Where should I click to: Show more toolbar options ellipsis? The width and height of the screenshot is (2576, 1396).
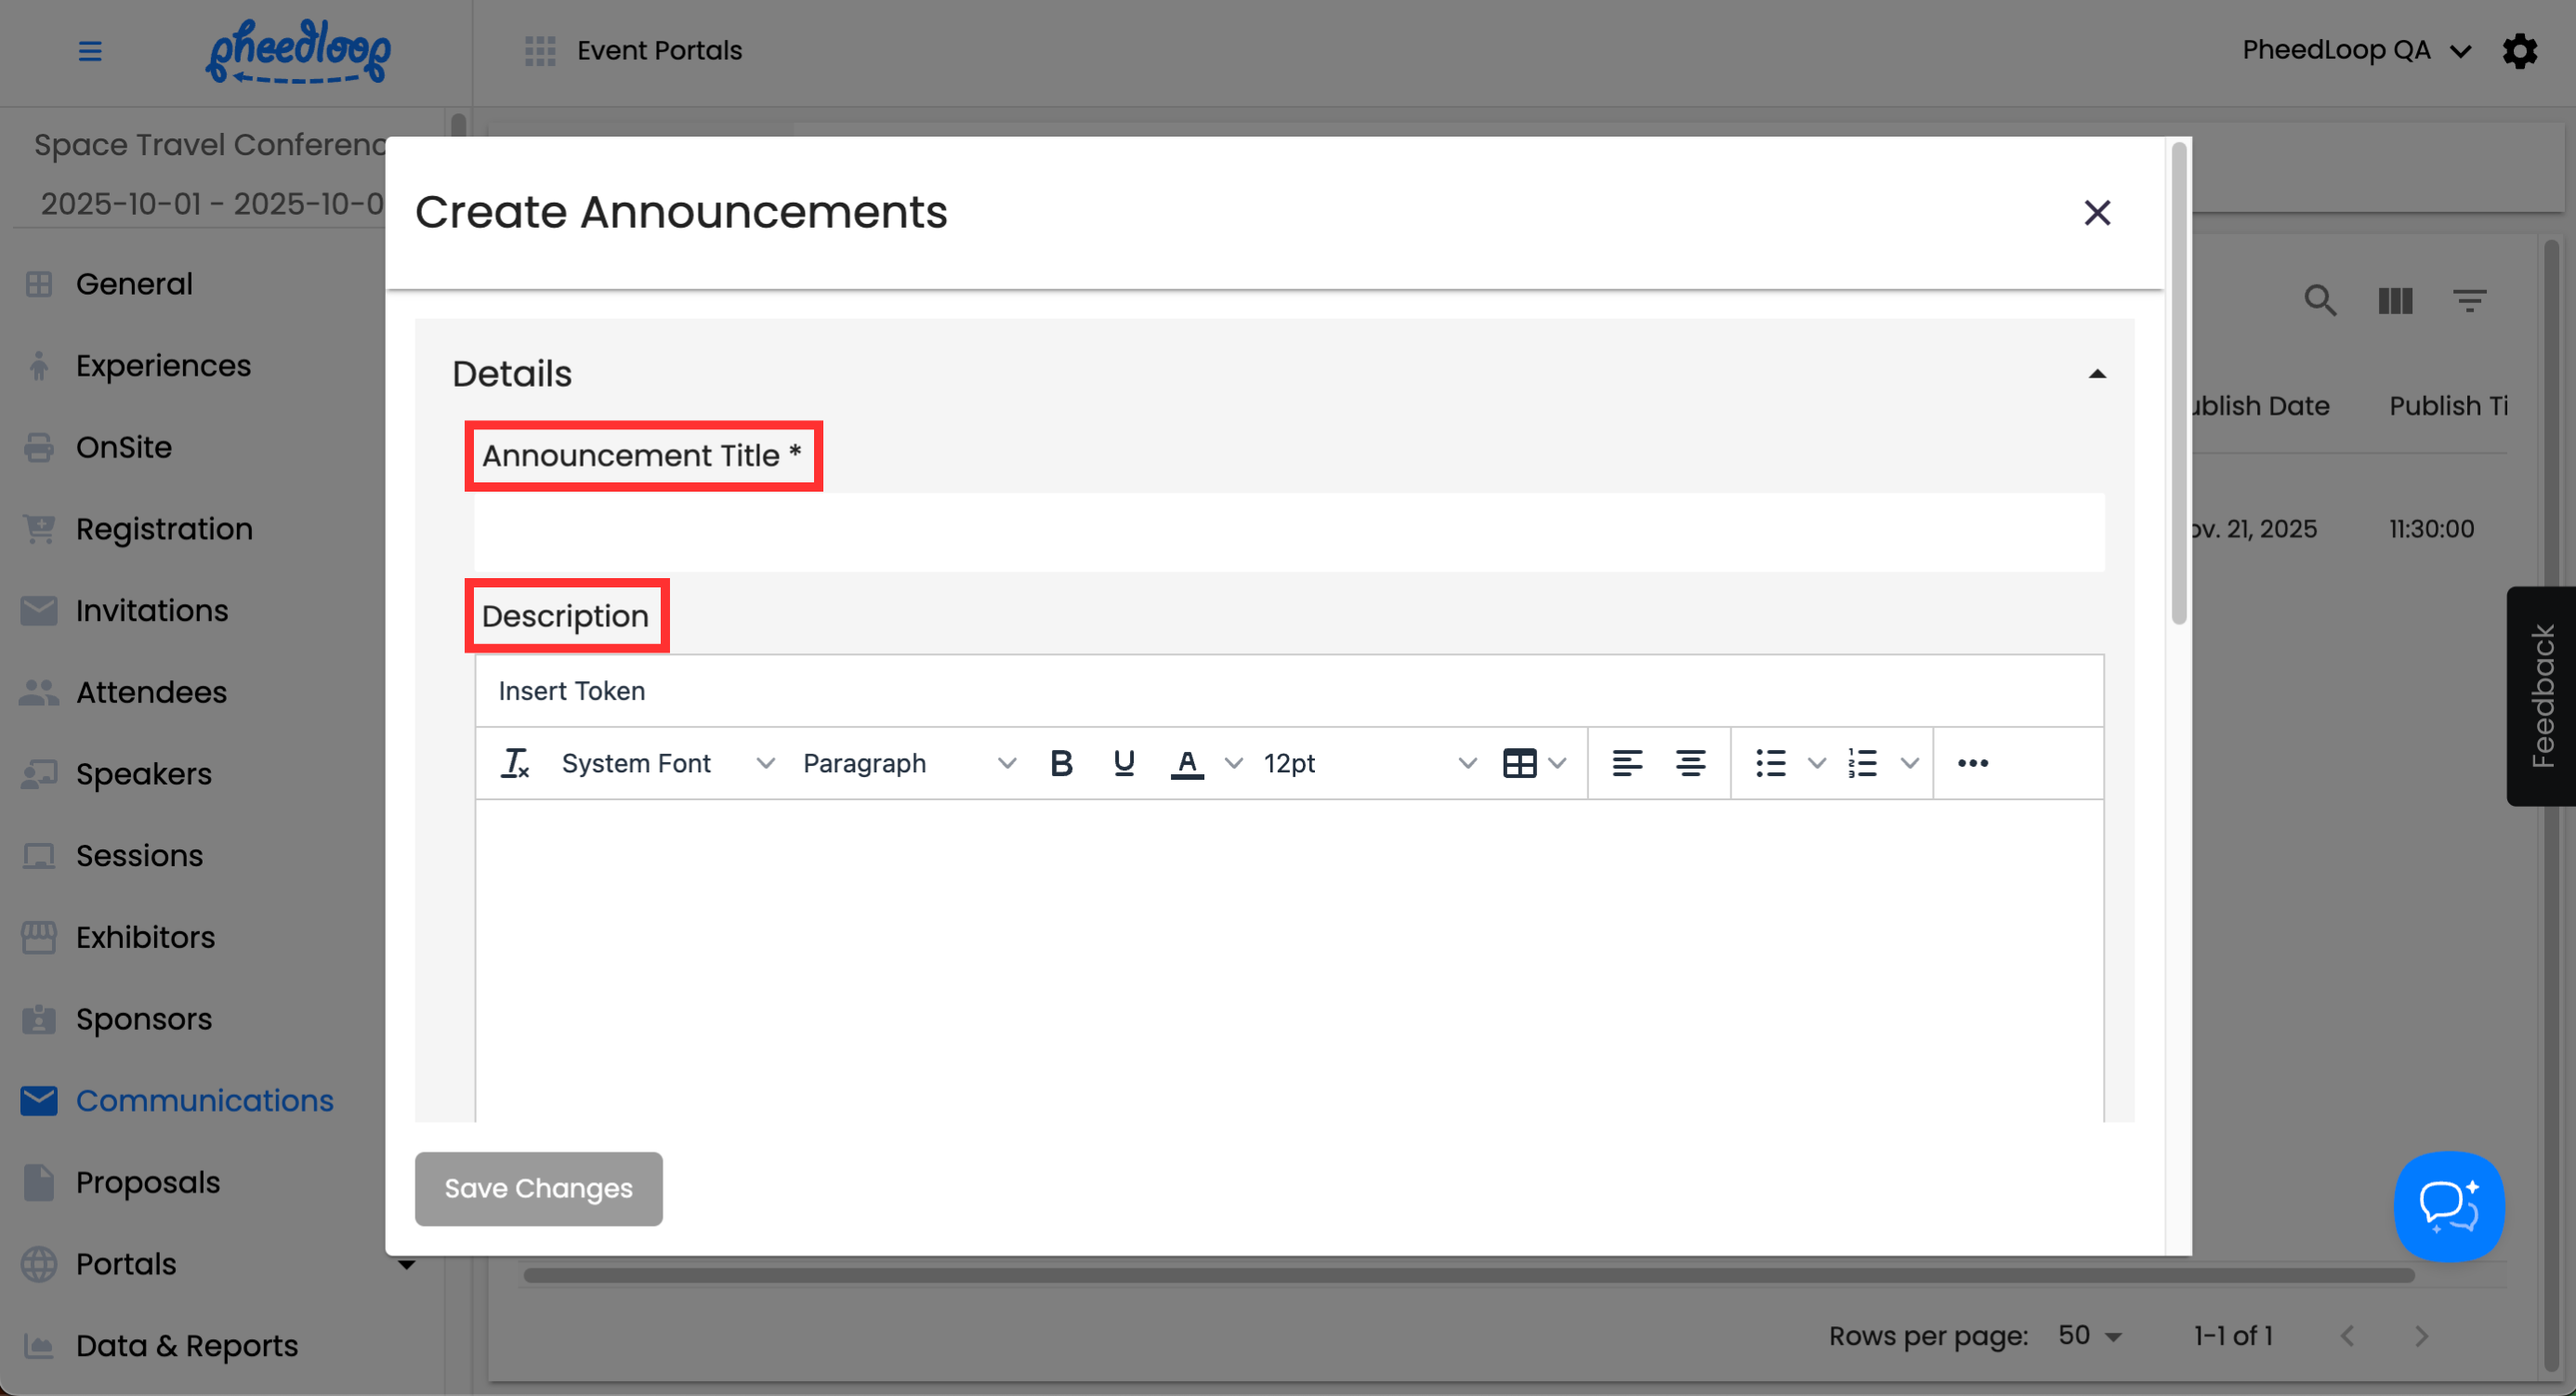tap(1972, 764)
